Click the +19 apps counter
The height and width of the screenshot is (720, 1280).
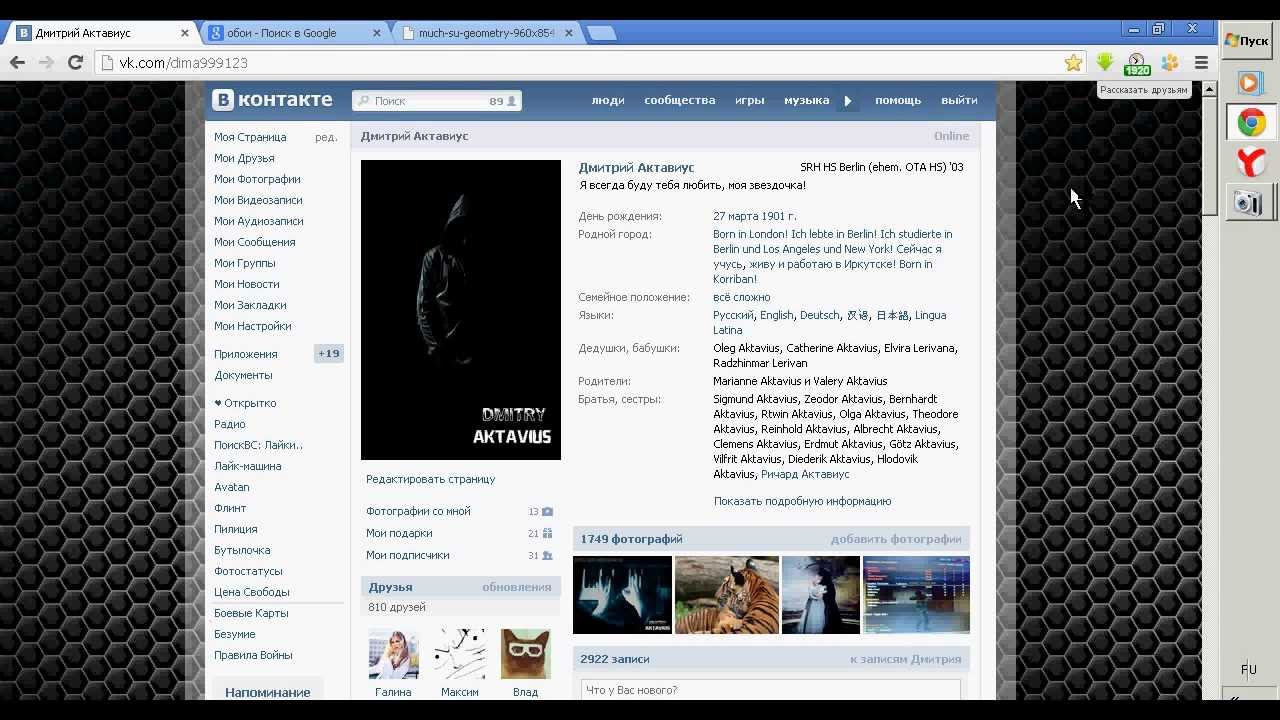pos(329,353)
